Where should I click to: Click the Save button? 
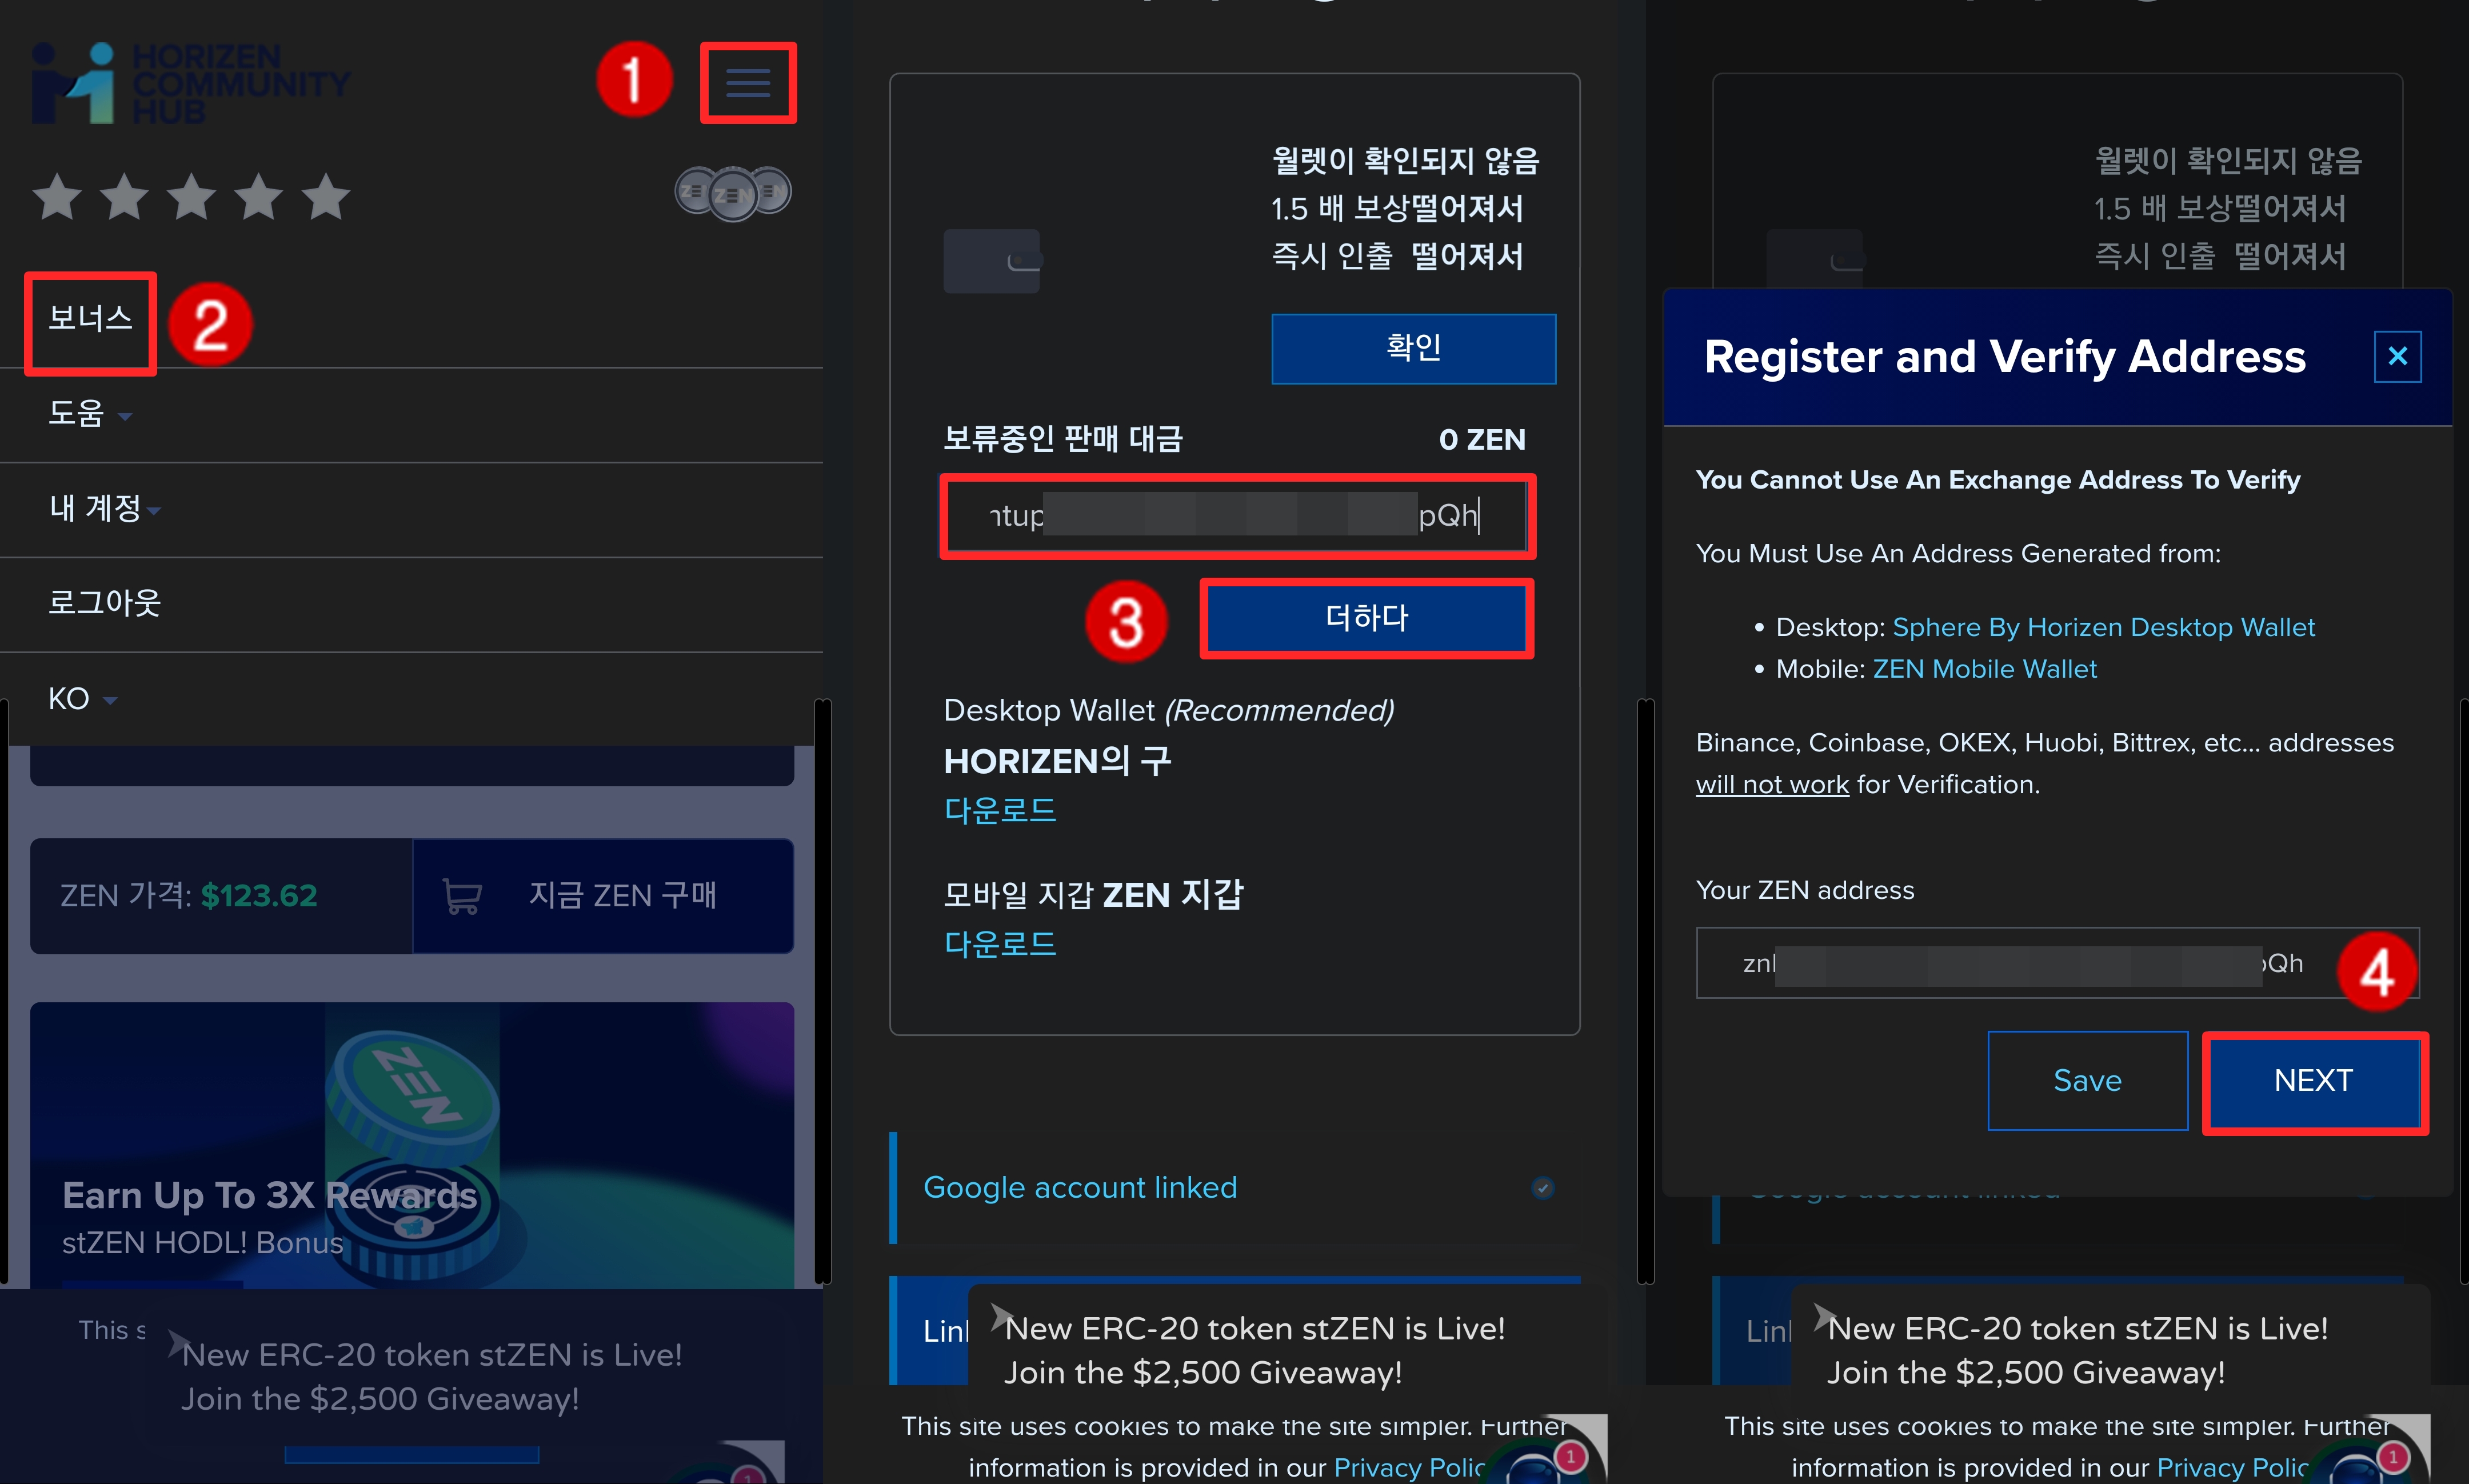coord(2087,1080)
